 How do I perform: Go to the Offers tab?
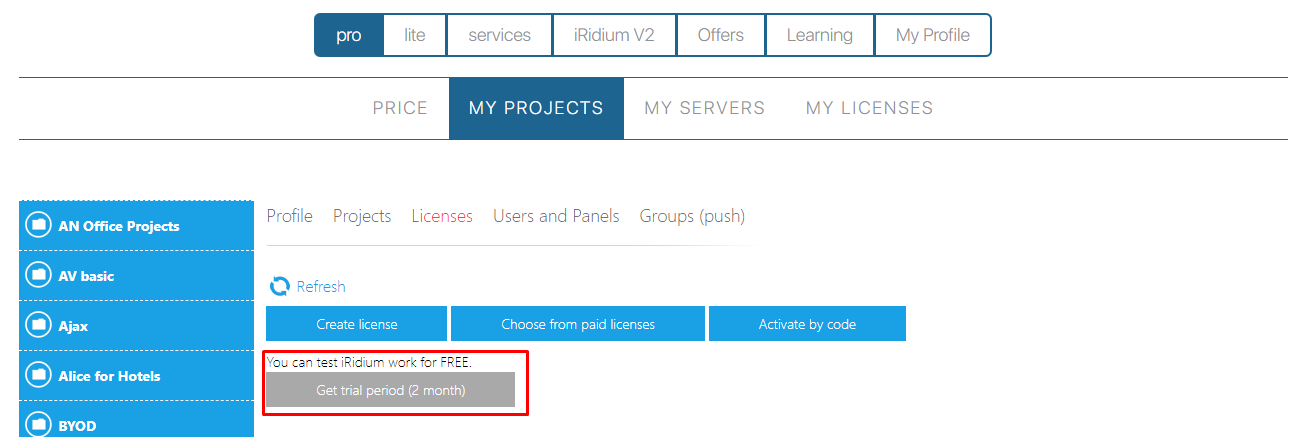[720, 35]
